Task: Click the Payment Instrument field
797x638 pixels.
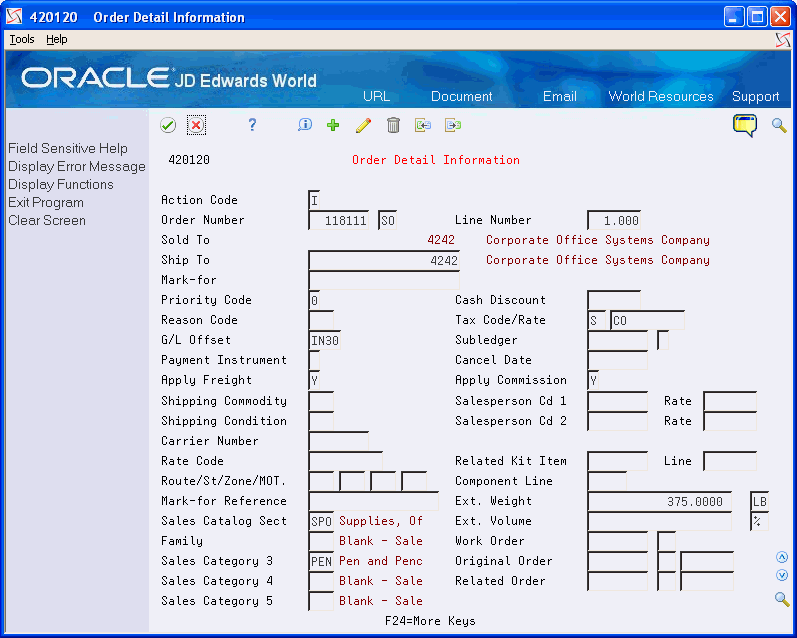Action: tap(314, 360)
